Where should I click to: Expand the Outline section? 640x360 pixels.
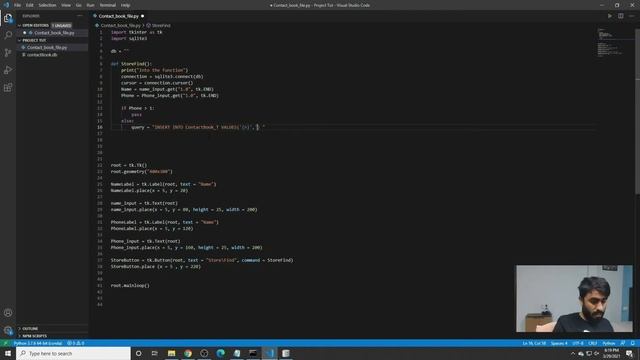[x=29, y=329]
